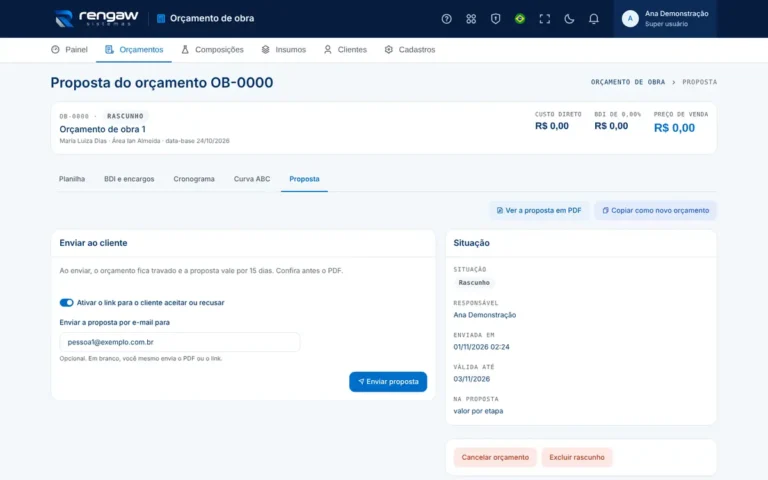The image size is (768, 480).
Task: Select the Proposta tab
Action: click(304, 179)
